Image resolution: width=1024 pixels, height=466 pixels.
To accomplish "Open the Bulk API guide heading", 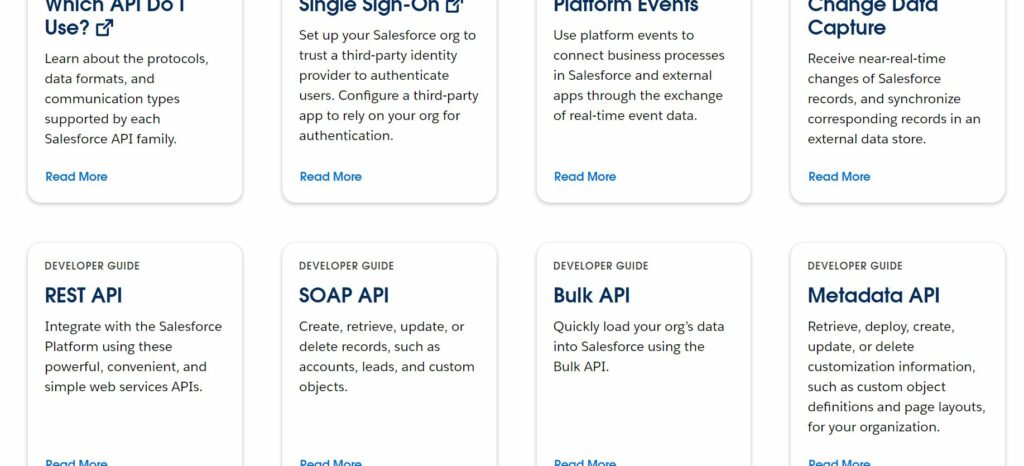I will (x=591, y=295).
